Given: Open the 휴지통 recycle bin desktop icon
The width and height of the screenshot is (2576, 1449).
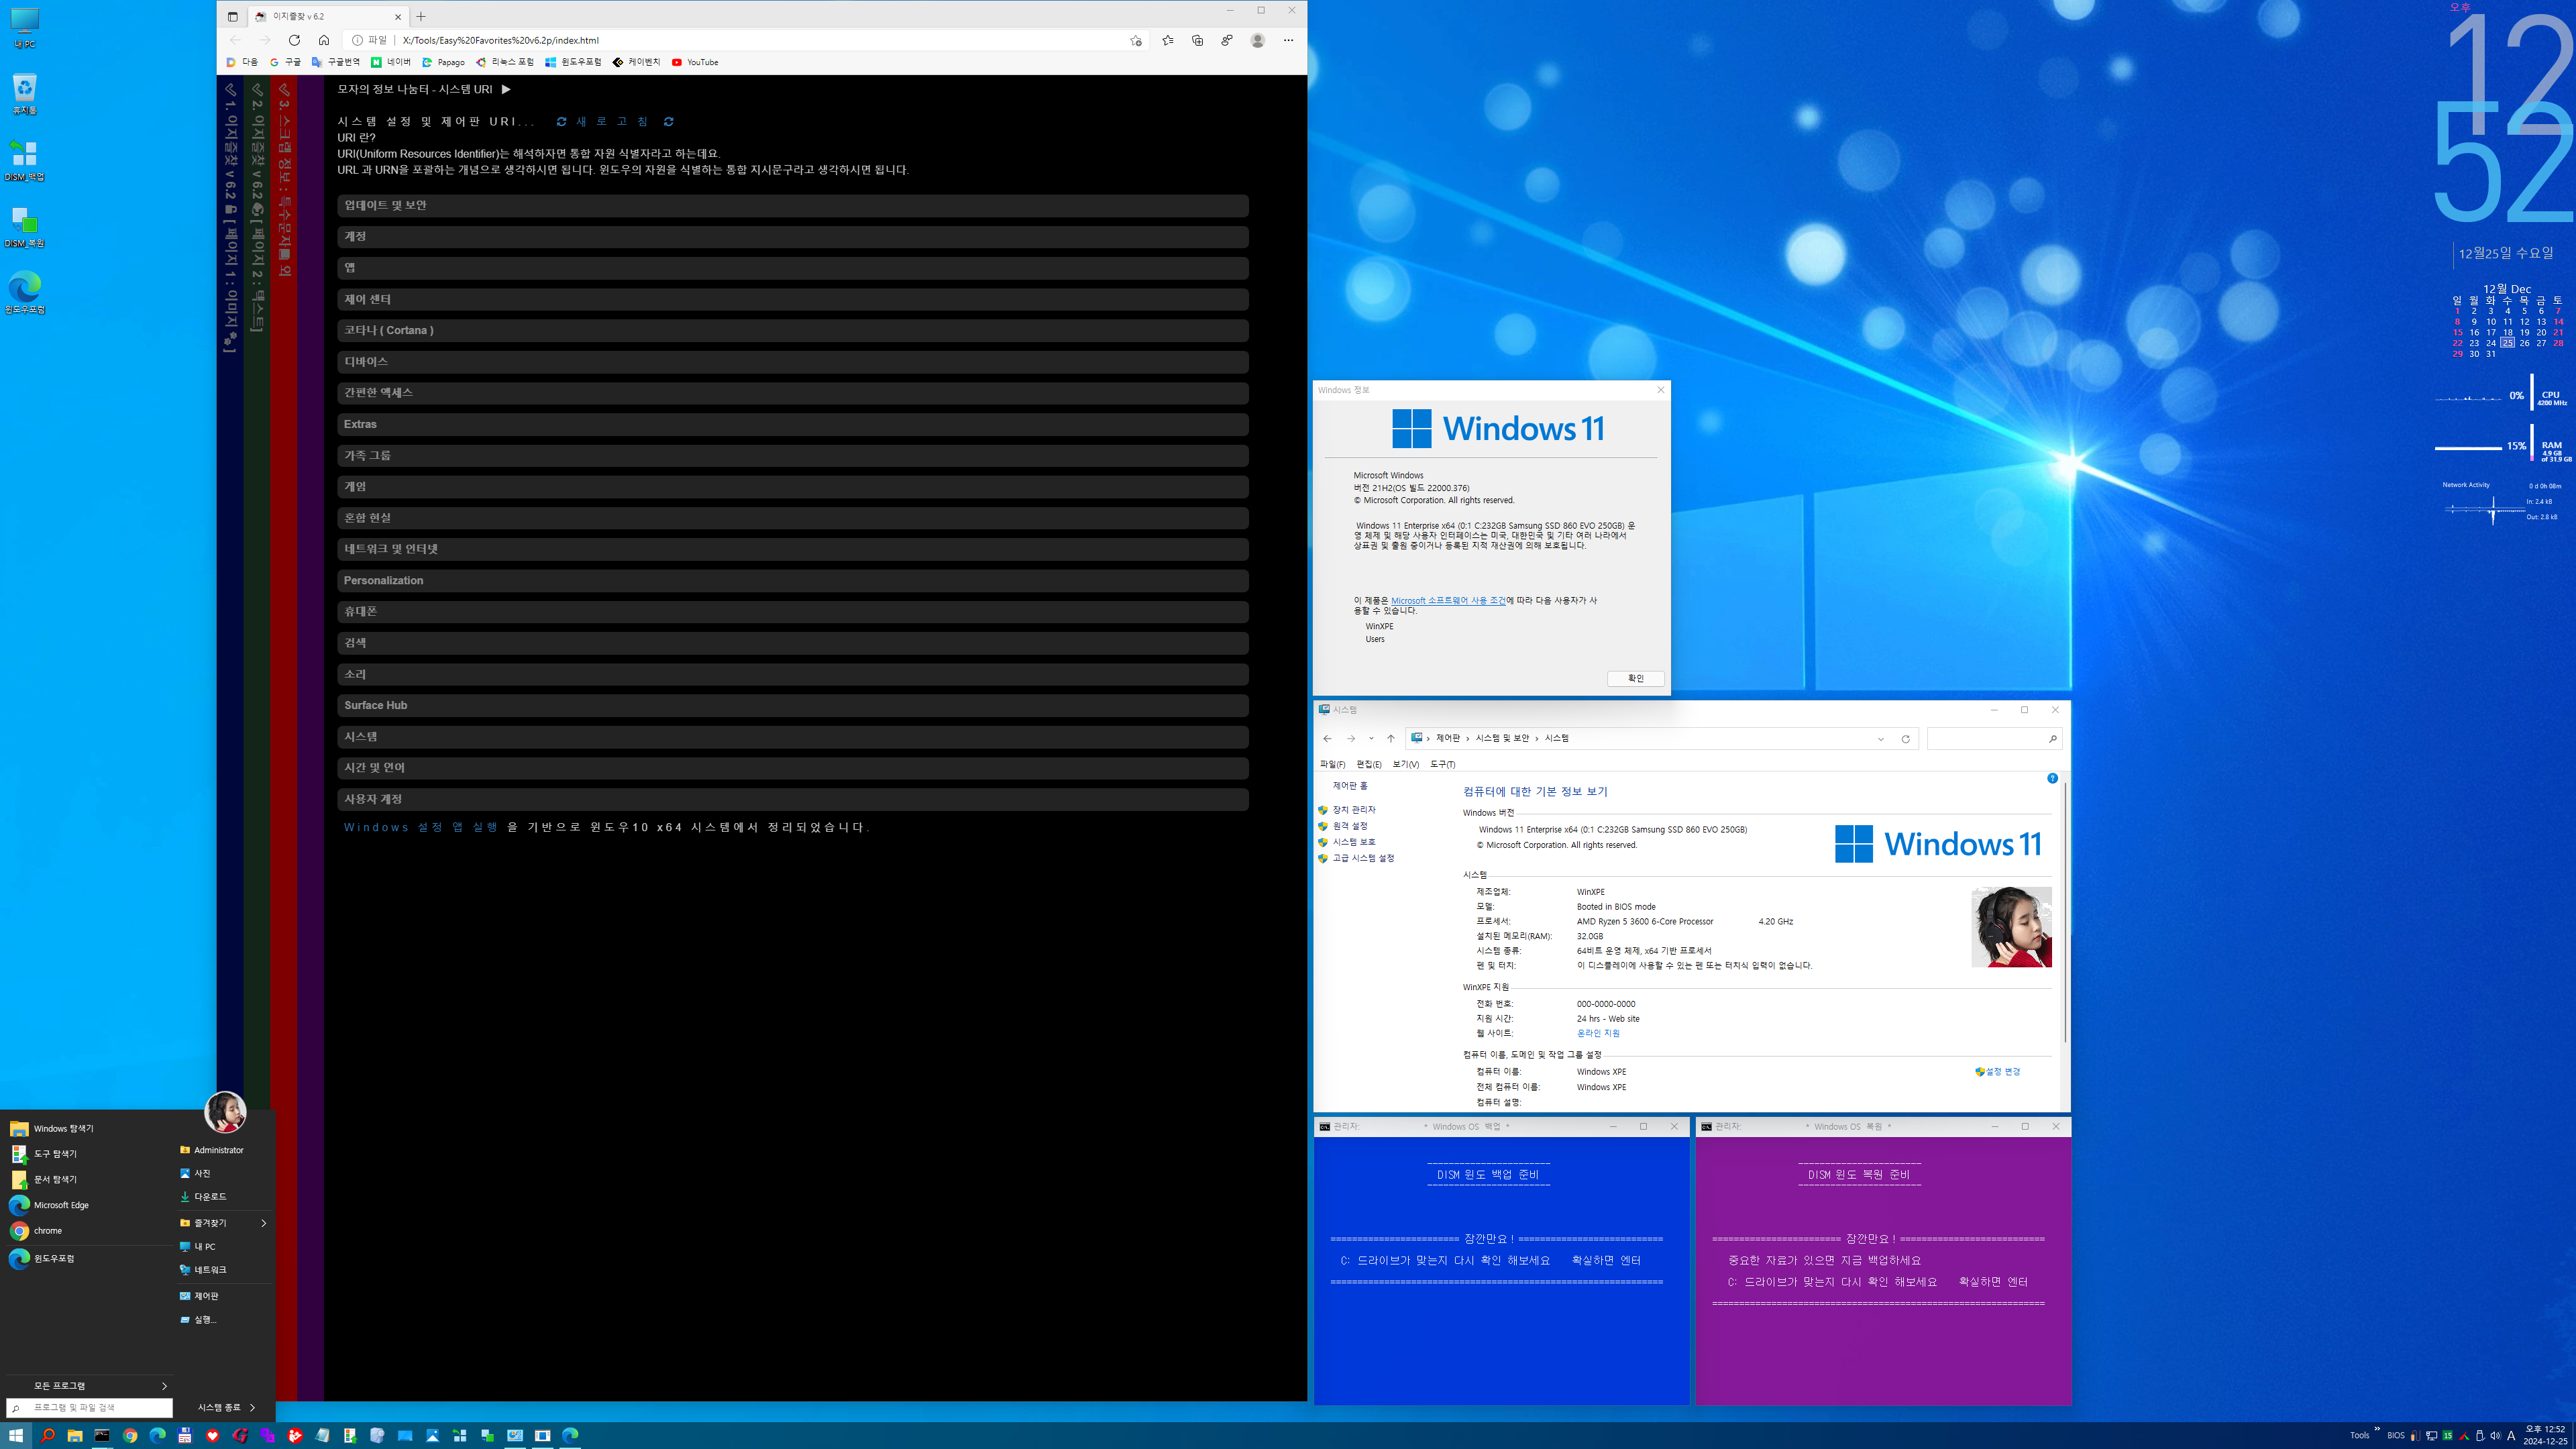Looking at the screenshot, I should (24, 94).
